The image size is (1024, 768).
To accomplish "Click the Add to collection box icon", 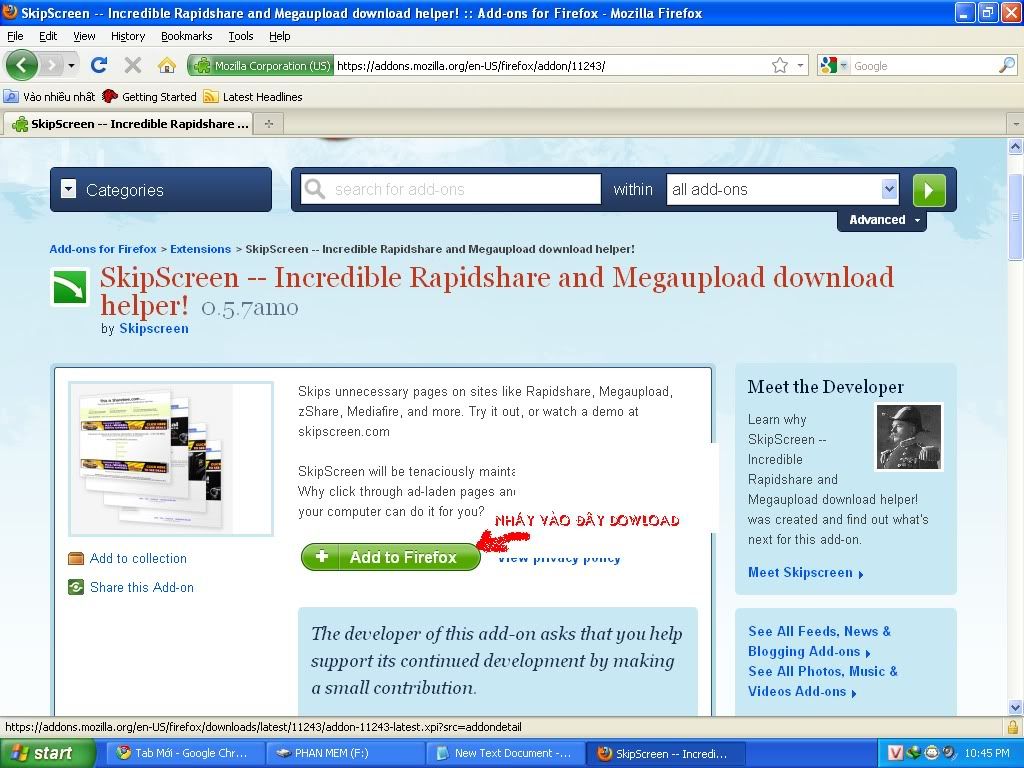I will pyautogui.click(x=76, y=558).
